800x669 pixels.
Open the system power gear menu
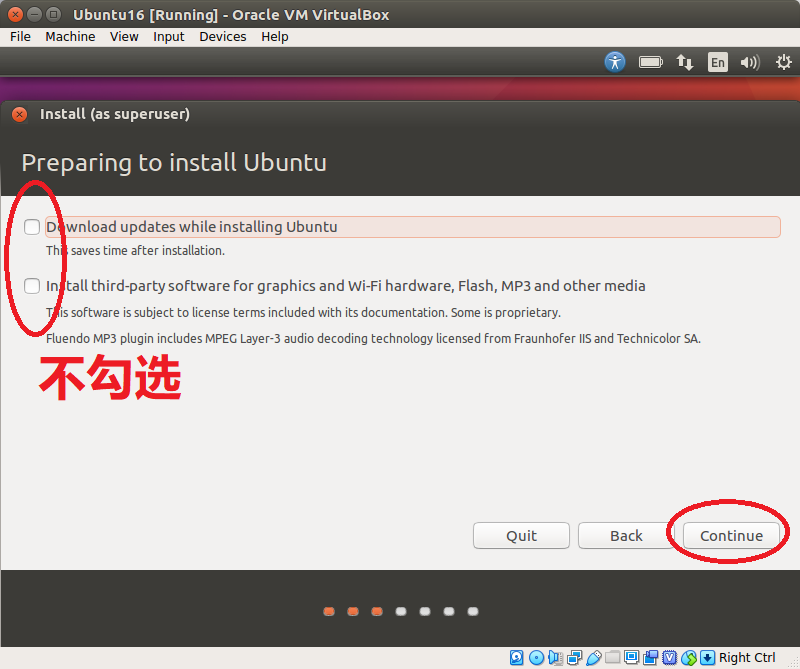(x=784, y=62)
